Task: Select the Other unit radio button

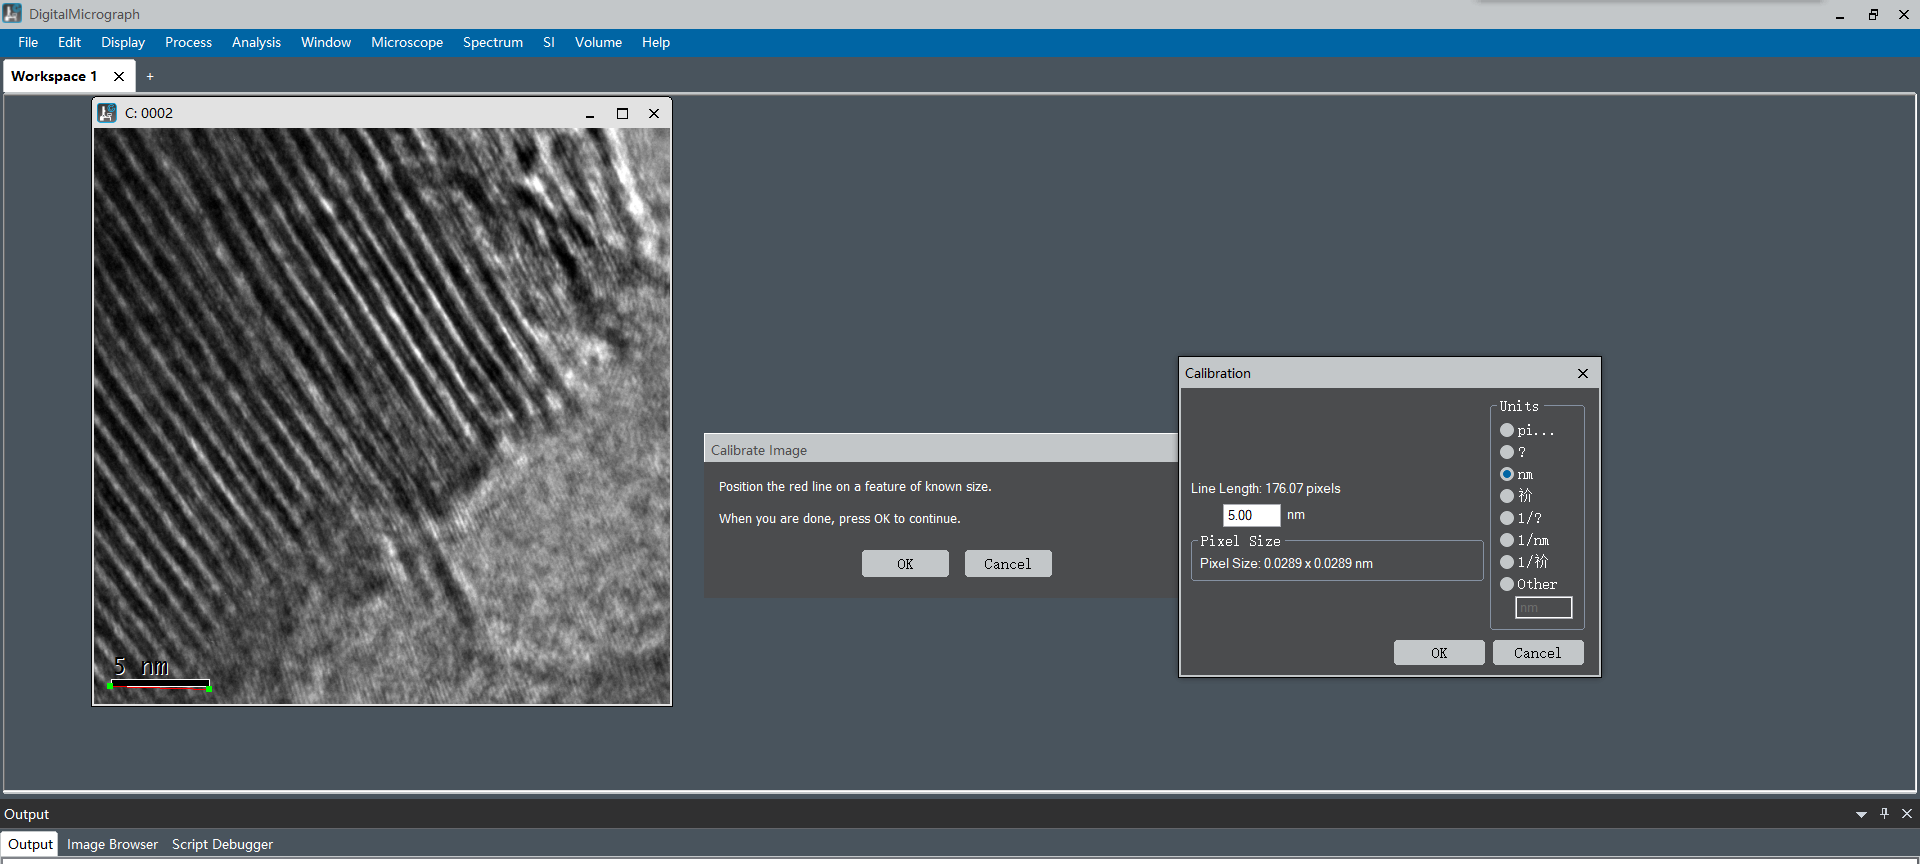Action: (x=1507, y=584)
